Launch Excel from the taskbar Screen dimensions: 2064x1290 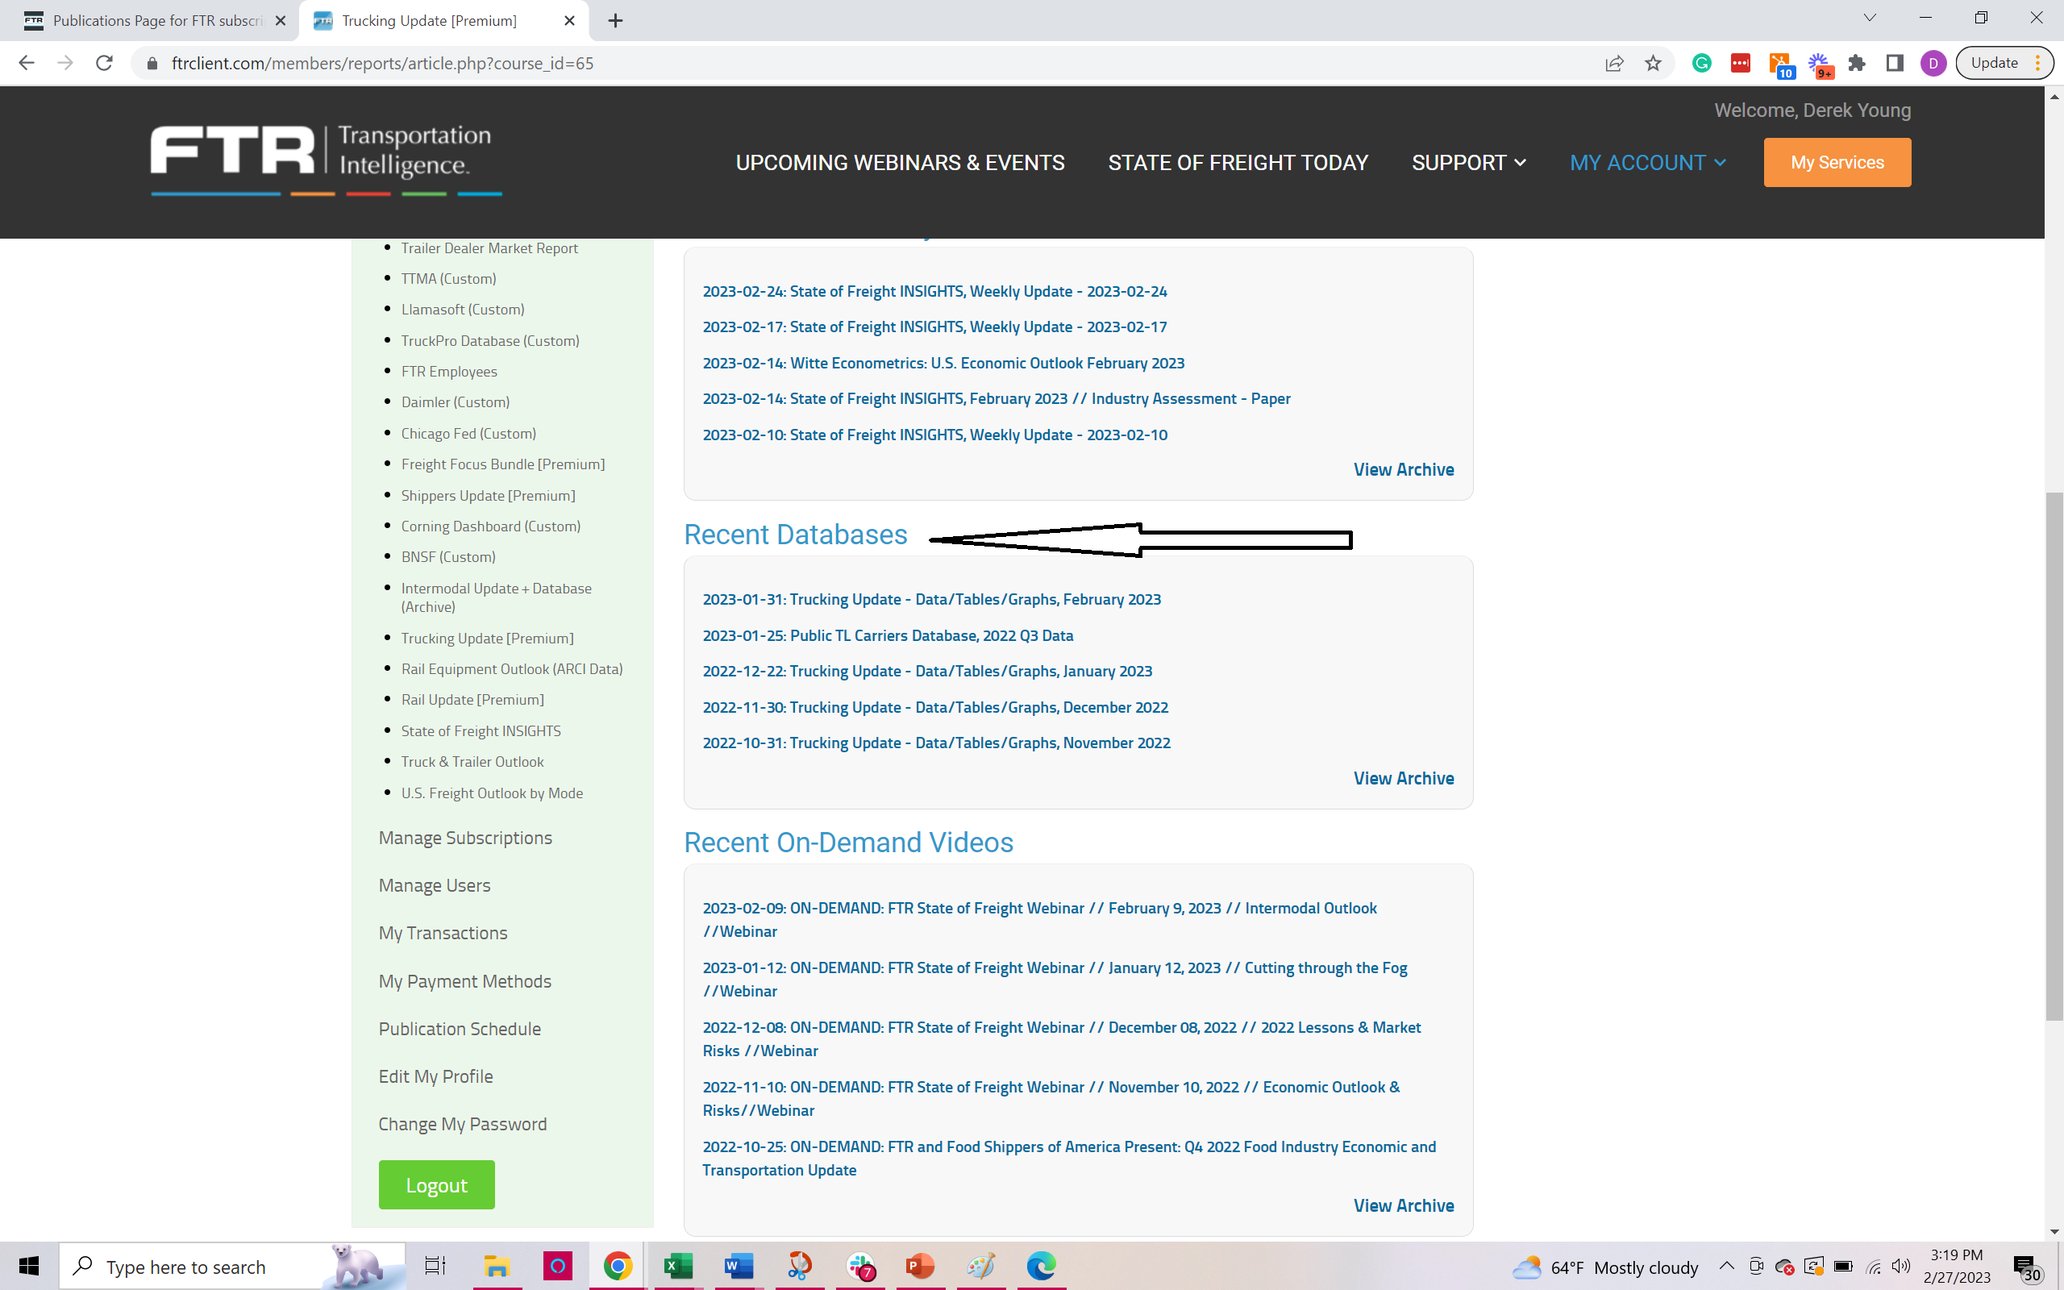point(678,1266)
